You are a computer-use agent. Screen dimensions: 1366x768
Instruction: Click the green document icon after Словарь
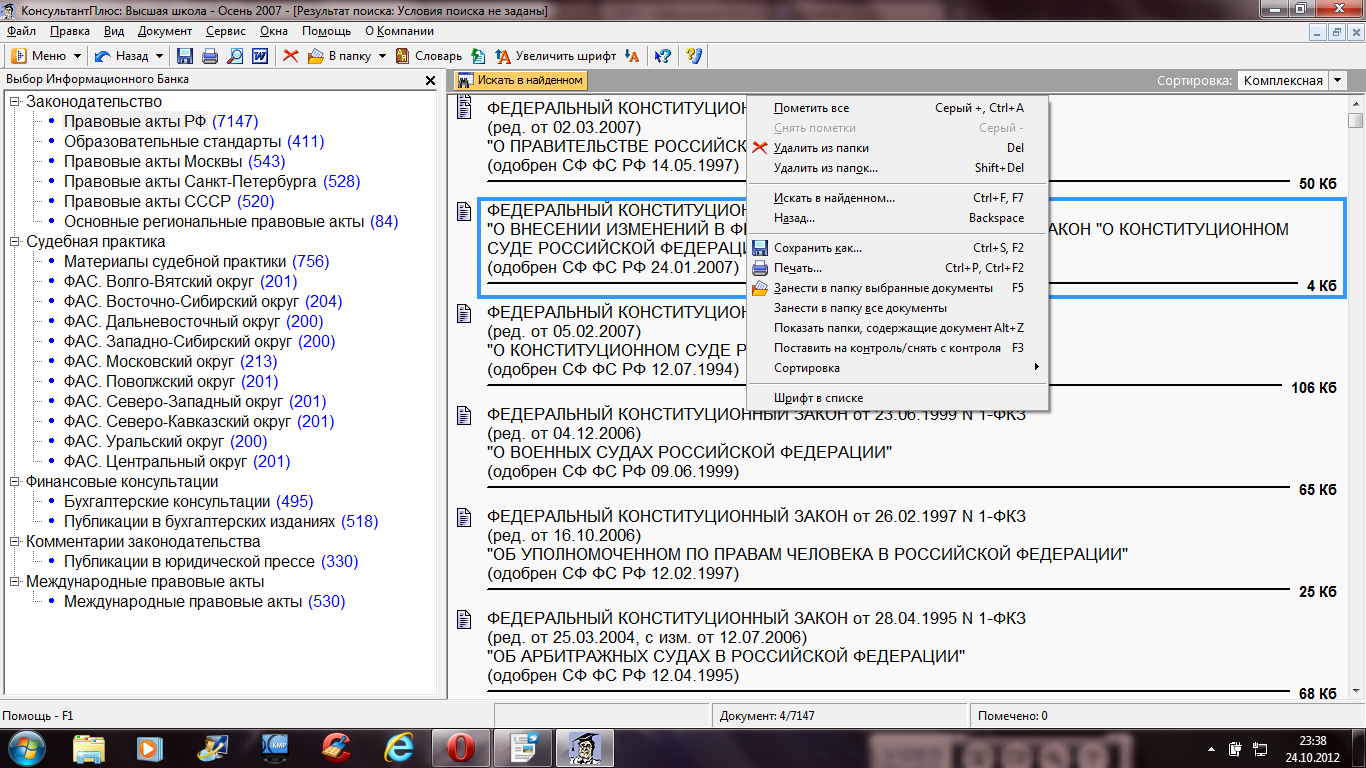pyautogui.click(x=478, y=56)
